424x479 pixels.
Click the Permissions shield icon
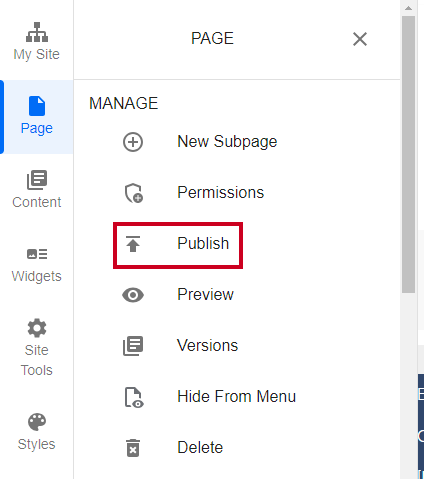134,193
